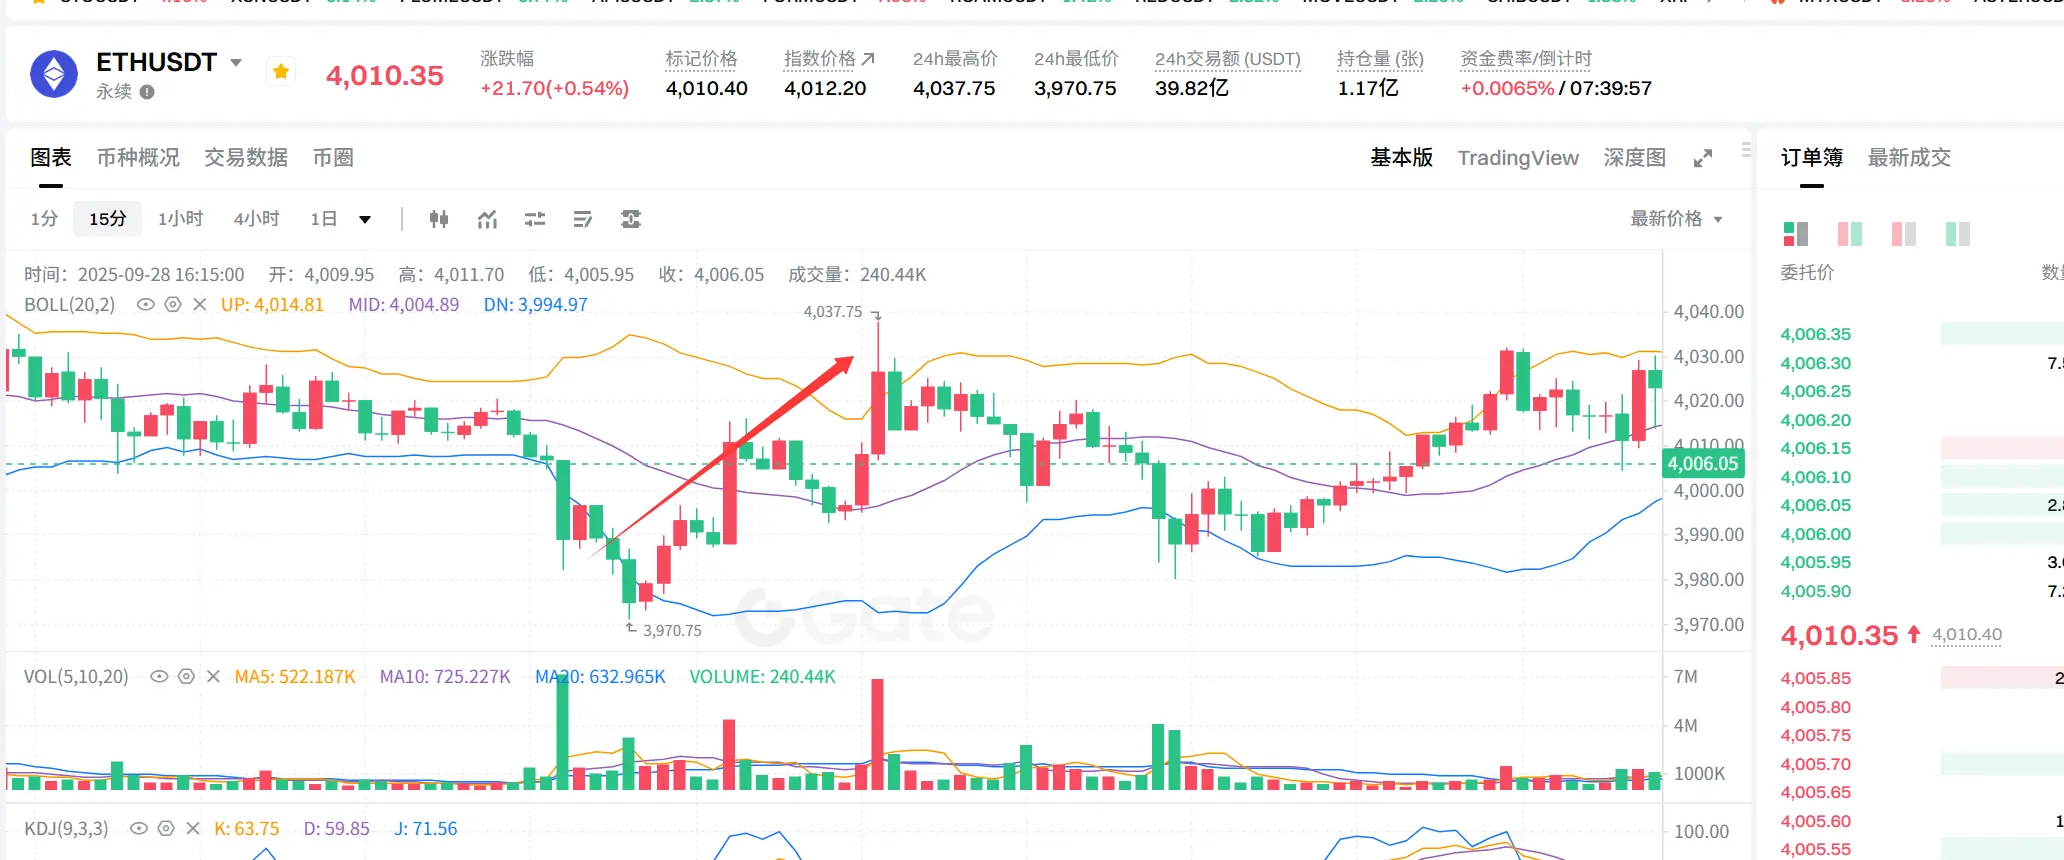Click the Ethereum coin logo
The image size is (2064, 860).
coord(54,75)
